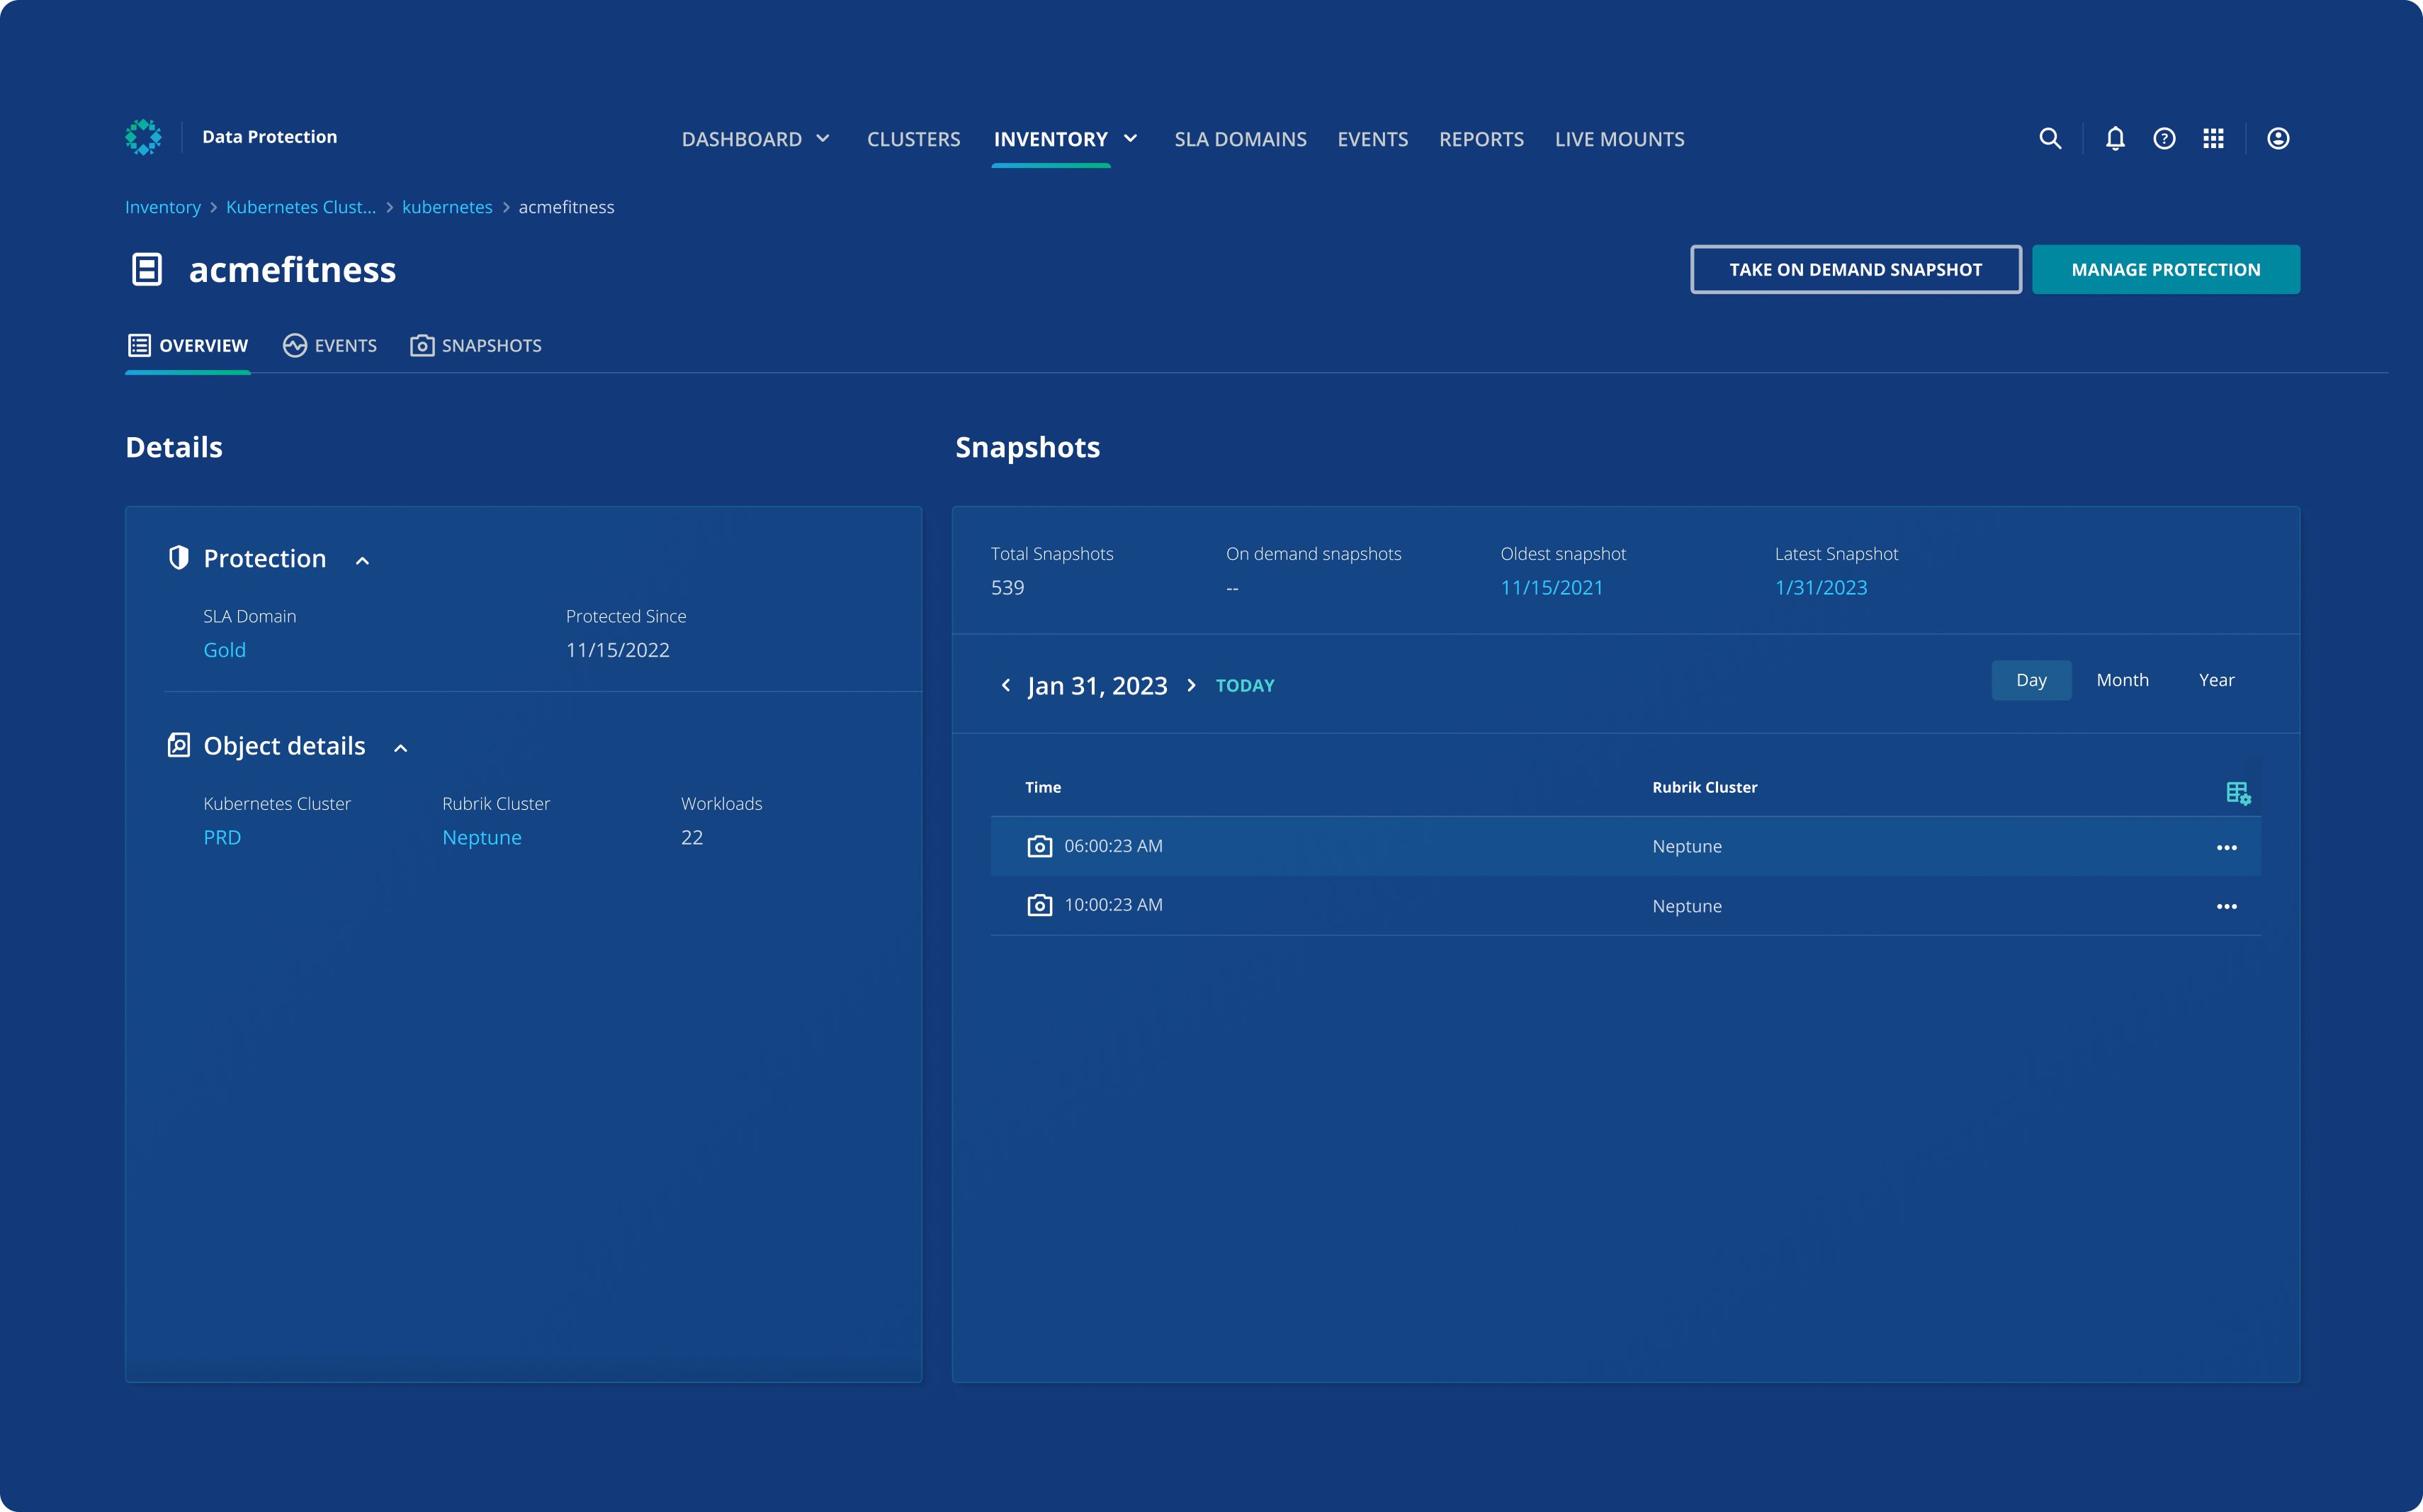Open more options for 06:00:23 AM snapshot
Viewport: 2423px width, 1512px height.
tap(2227, 847)
